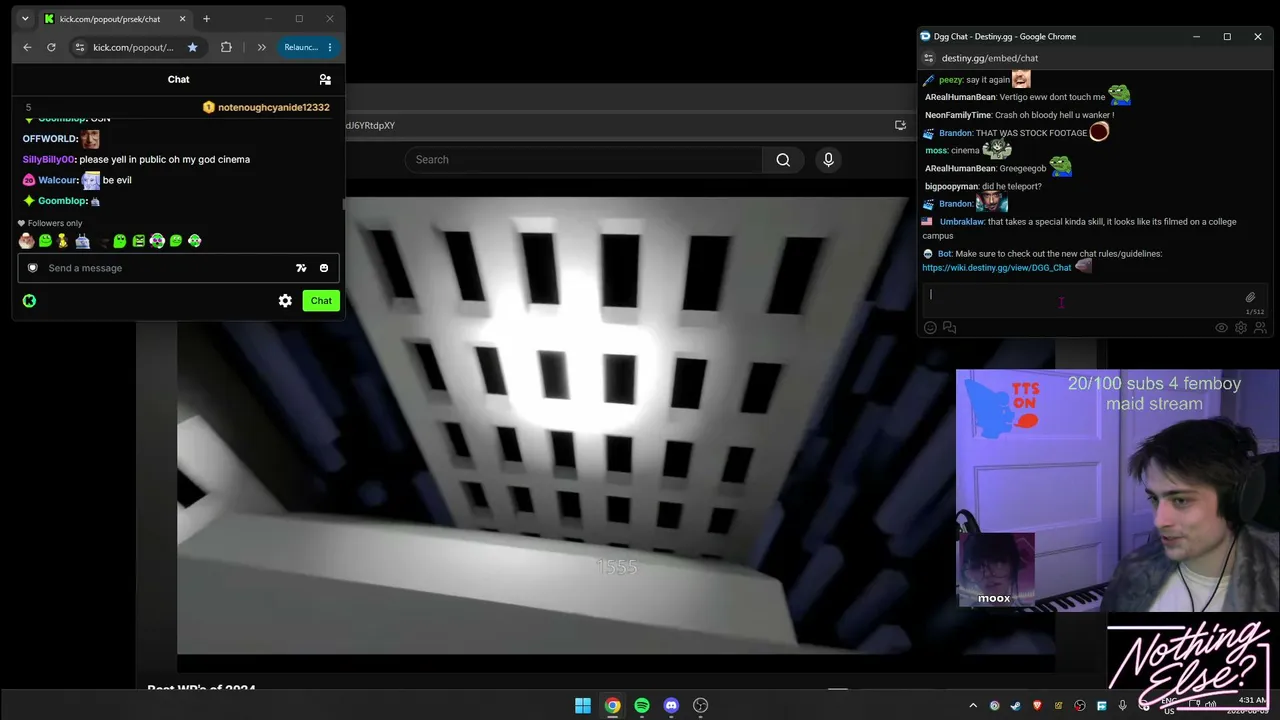The height and width of the screenshot is (720, 1280).
Task: Open the DGG whispers icon
Action: point(949,328)
